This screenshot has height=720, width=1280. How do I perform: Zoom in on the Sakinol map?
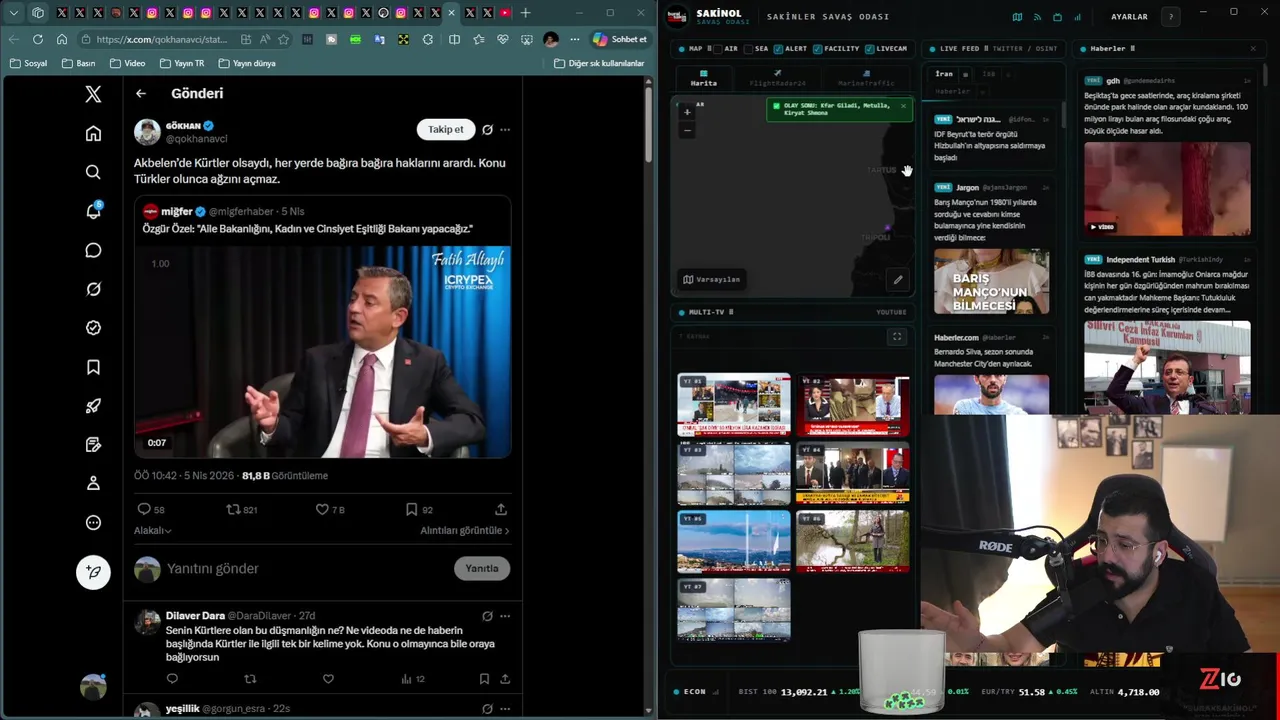[x=687, y=112]
